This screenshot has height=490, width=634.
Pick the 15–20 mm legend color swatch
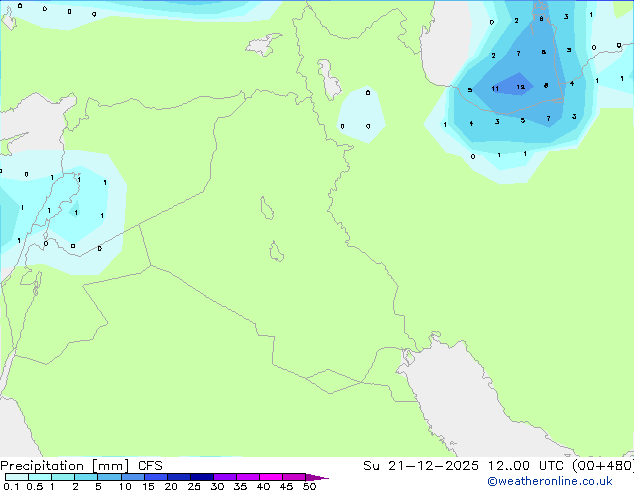tap(155, 477)
